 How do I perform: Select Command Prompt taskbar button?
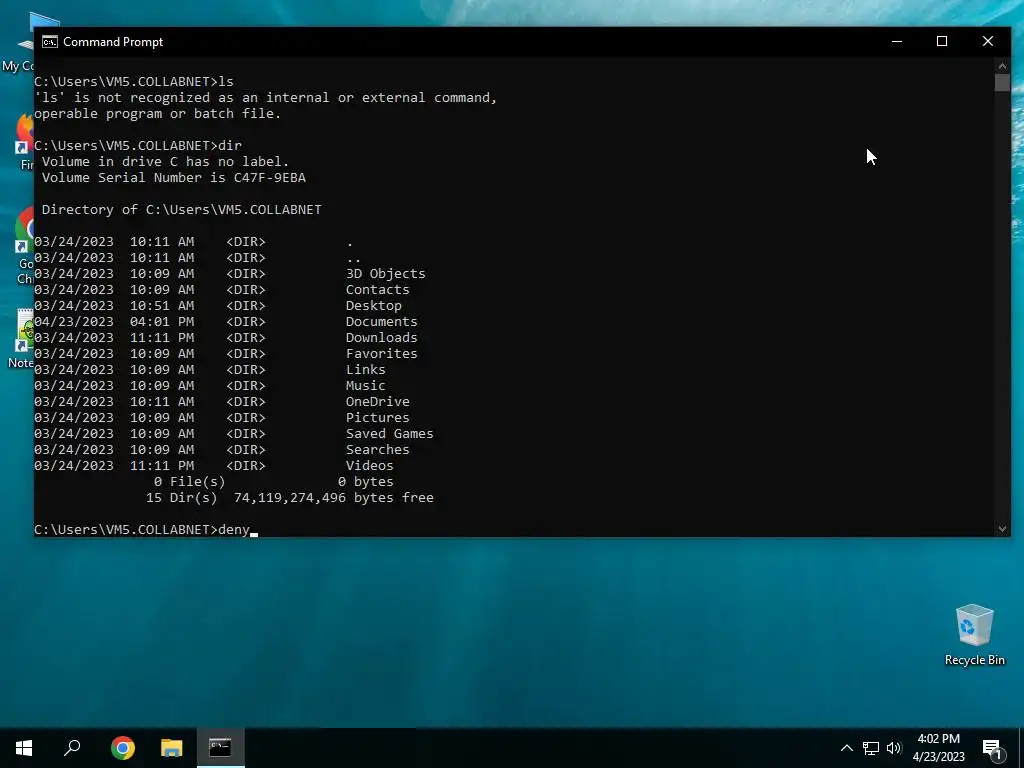(221, 748)
